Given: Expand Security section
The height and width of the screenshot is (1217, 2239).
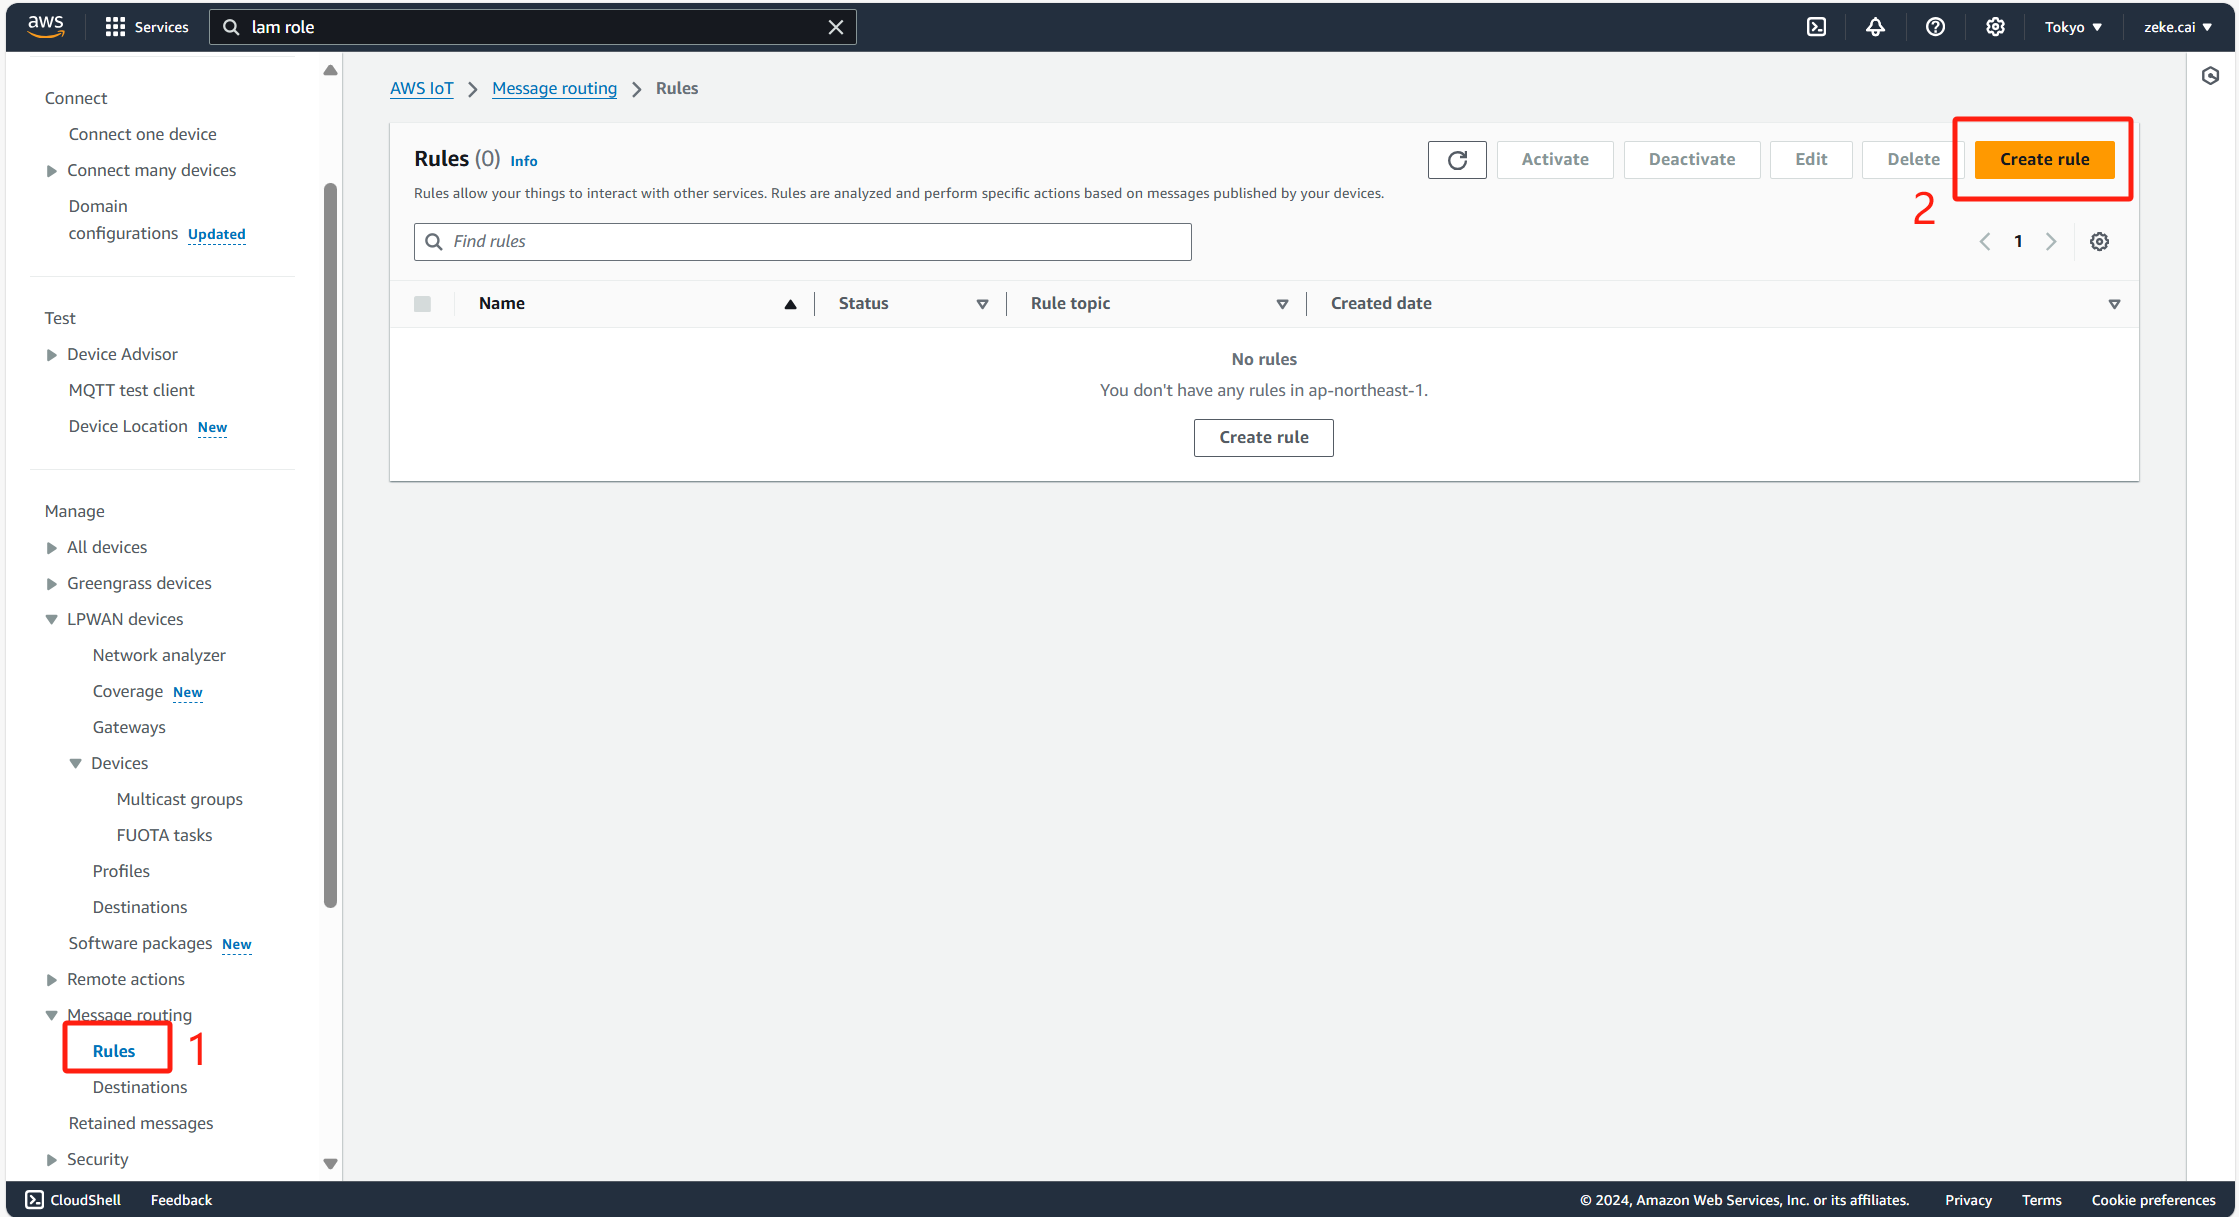Looking at the screenshot, I should pyautogui.click(x=51, y=1160).
